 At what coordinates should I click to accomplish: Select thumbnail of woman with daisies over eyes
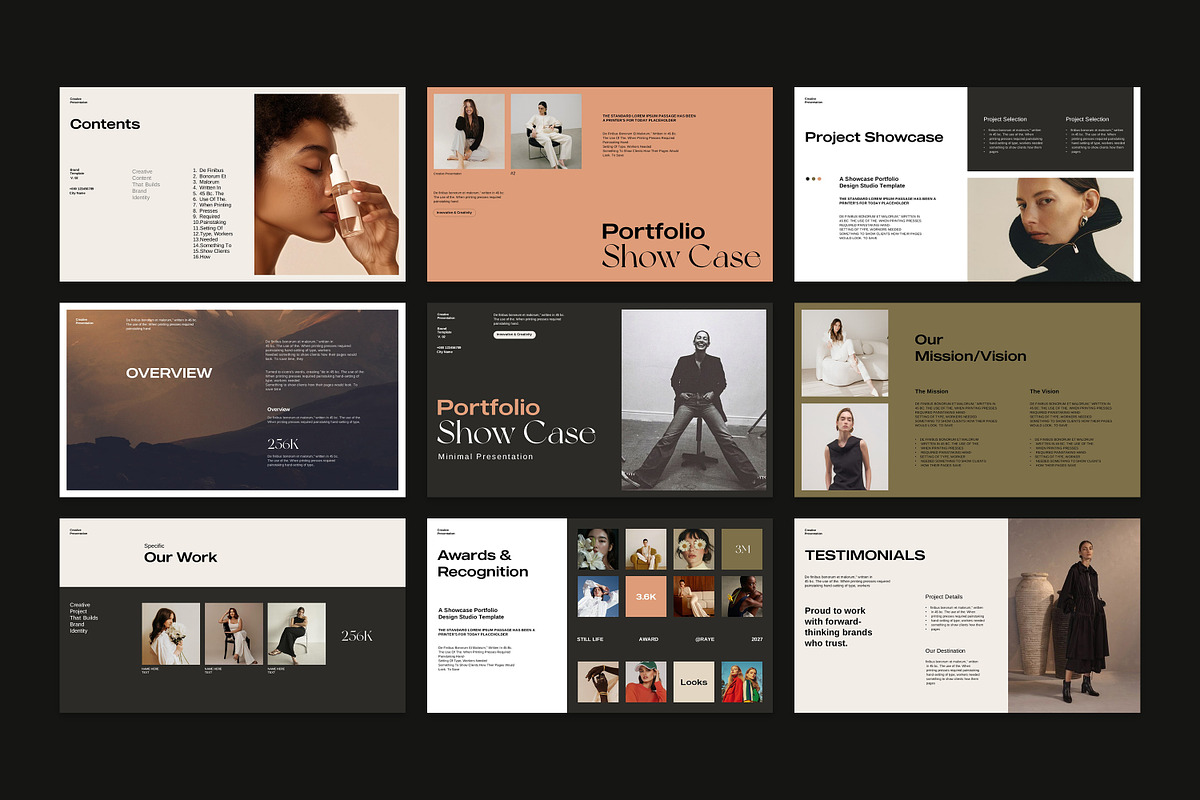coord(694,549)
